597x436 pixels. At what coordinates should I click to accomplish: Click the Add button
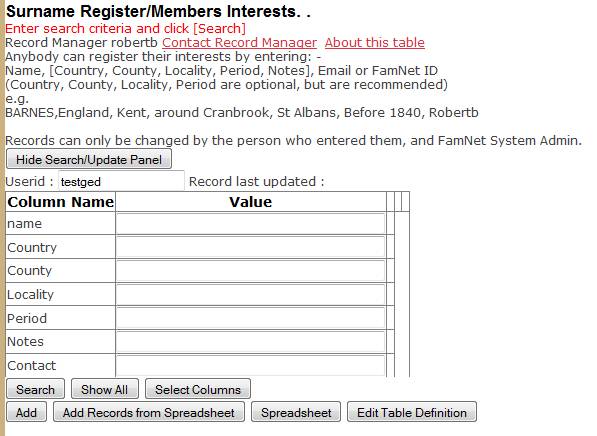click(26, 412)
